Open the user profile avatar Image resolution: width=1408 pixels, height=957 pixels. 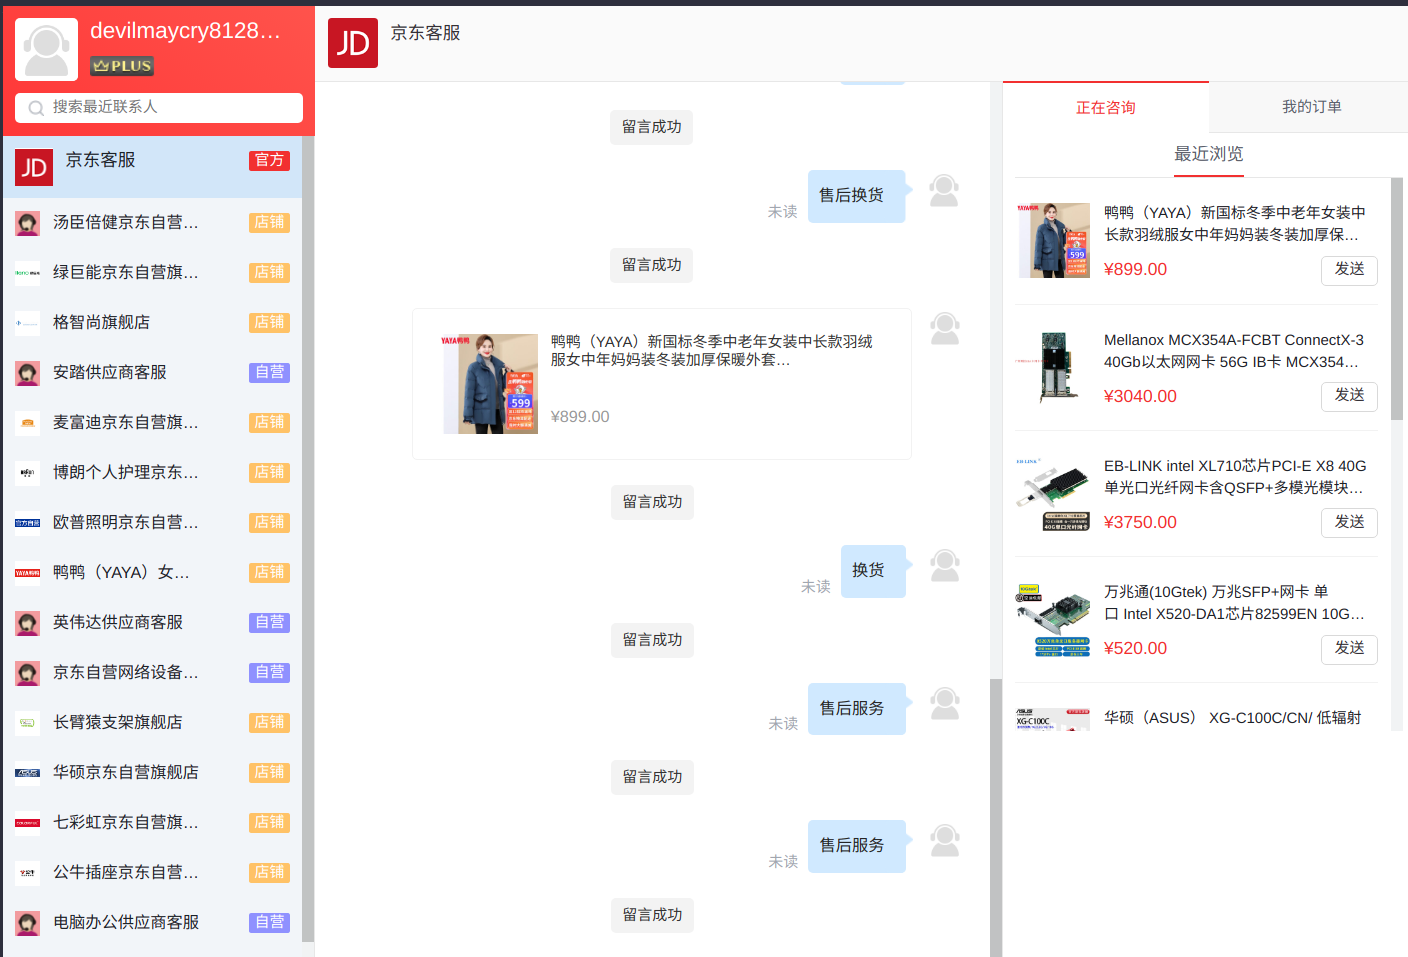(x=46, y=49)
